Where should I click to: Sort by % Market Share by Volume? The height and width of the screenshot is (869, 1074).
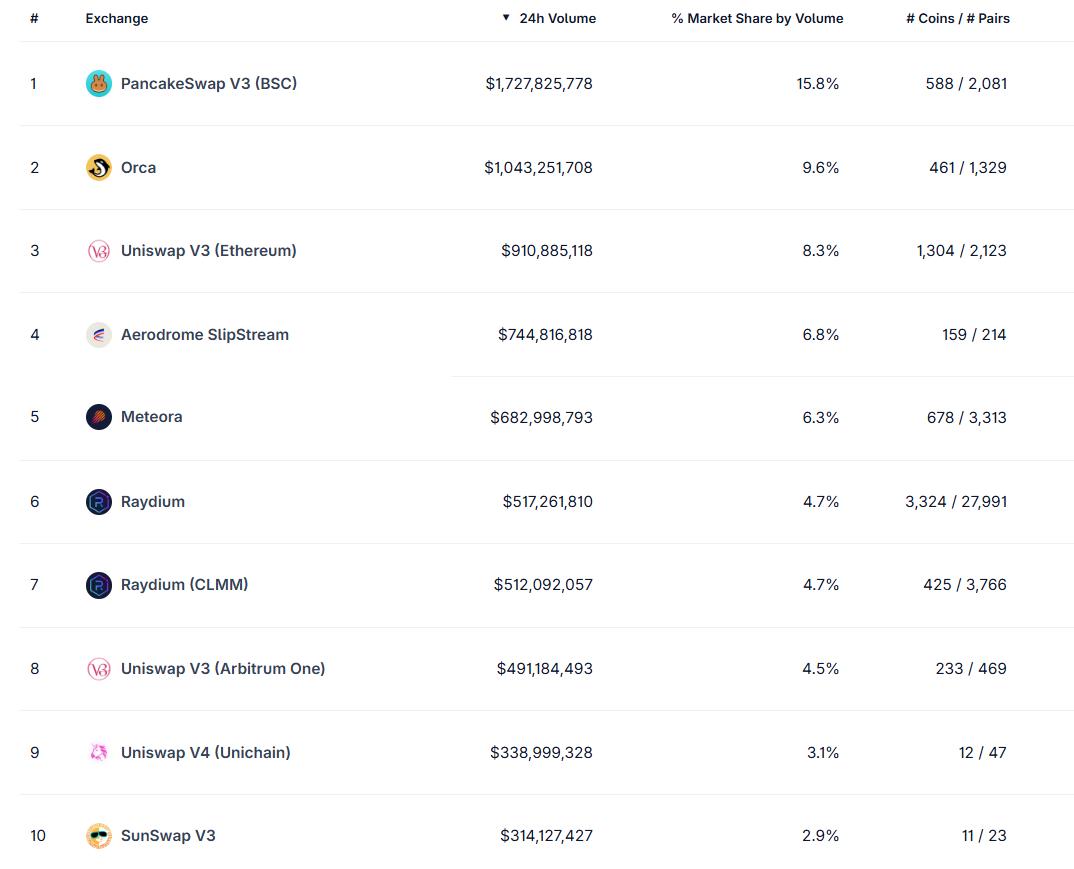[757, 18]
